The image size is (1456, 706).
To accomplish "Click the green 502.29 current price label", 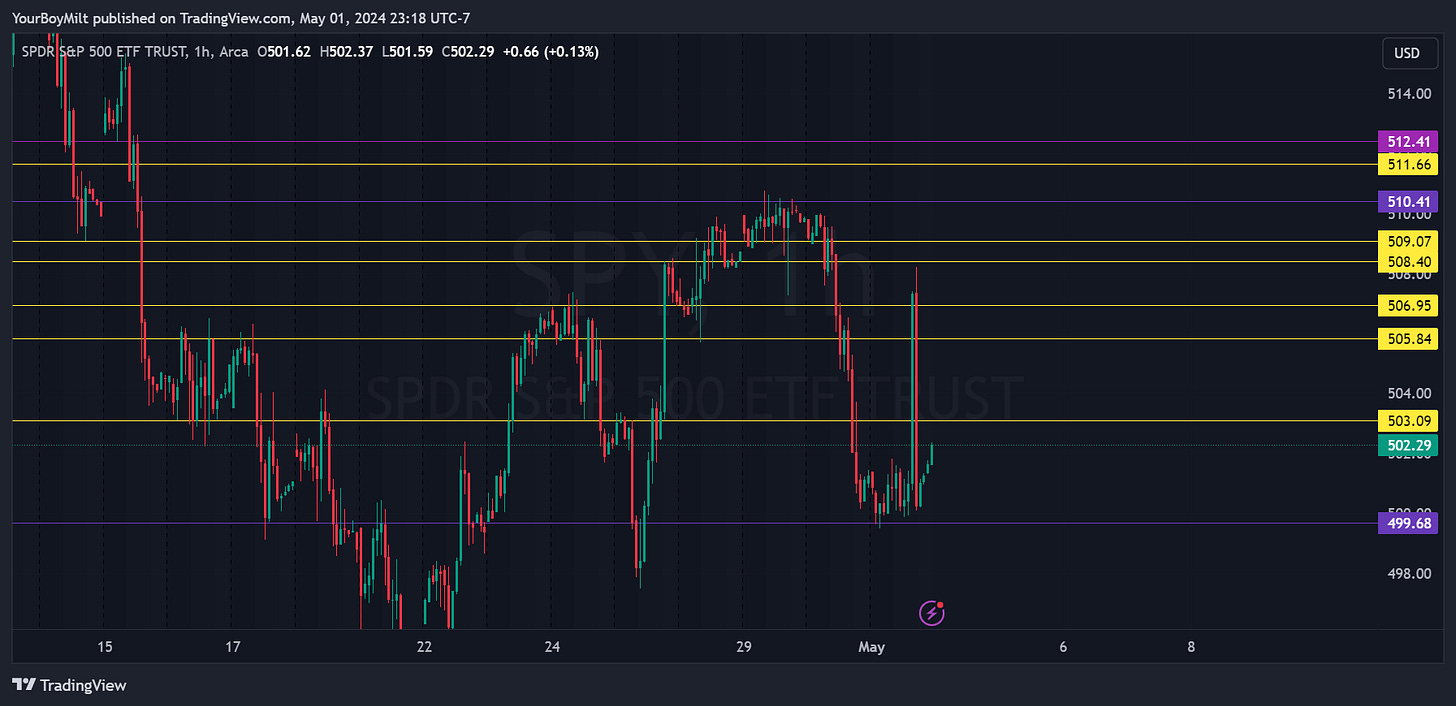I will pos(1407,445).
